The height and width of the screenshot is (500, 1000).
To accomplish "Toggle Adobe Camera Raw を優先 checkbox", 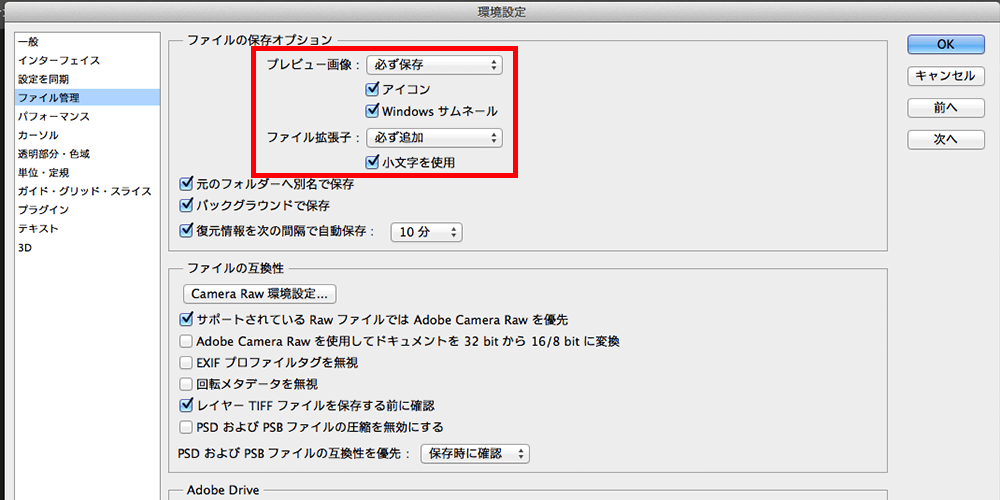I will tap(186, 318).
